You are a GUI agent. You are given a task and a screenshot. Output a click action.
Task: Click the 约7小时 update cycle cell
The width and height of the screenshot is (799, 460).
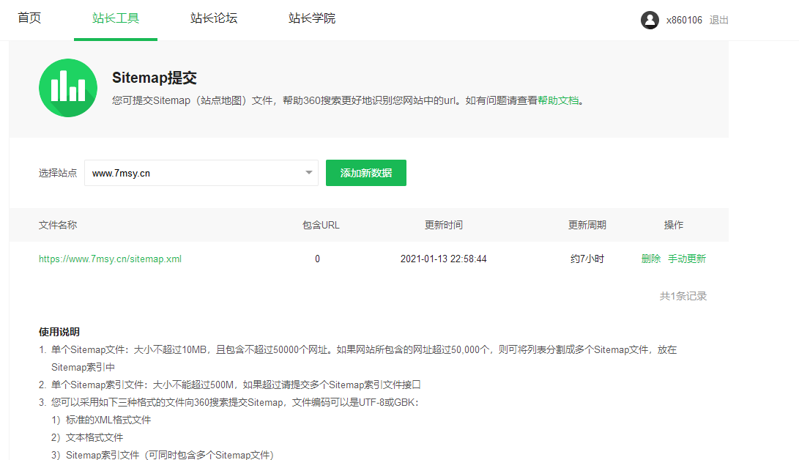(587, 259)
